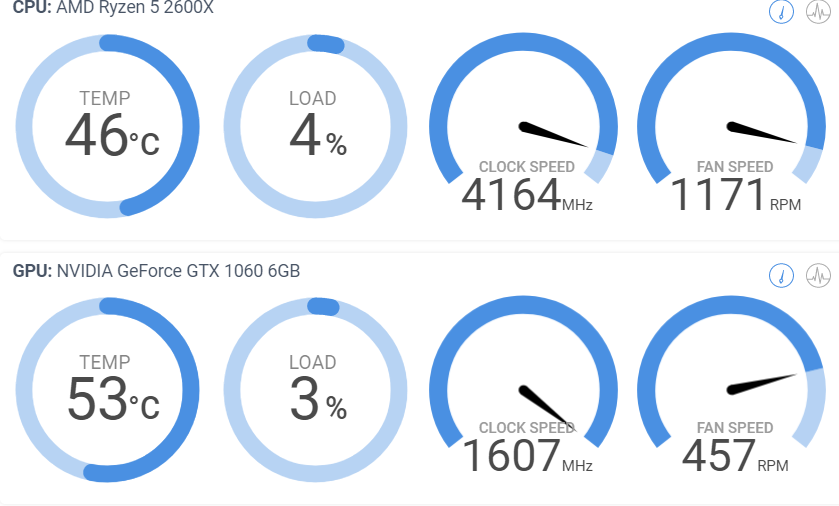This screenshot has height=506, width=839.
Task: Click the CPU CLOCK SPEED label text
Action: tap(527, 167)
